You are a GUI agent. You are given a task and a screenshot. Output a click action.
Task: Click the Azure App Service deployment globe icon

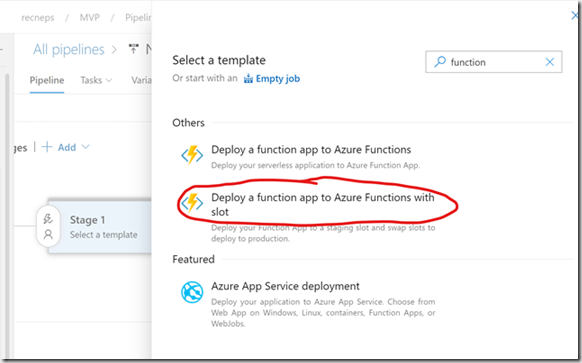(x=192, y=292)
